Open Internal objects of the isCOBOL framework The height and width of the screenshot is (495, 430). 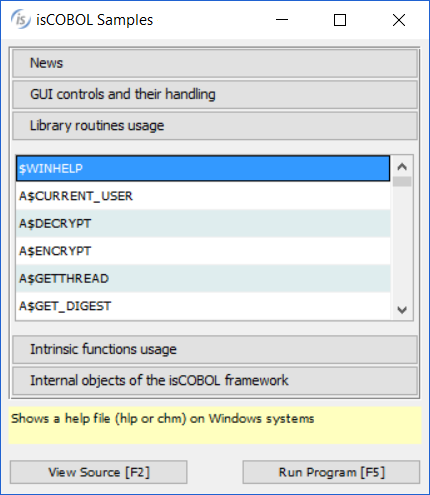tap(215, 381)
